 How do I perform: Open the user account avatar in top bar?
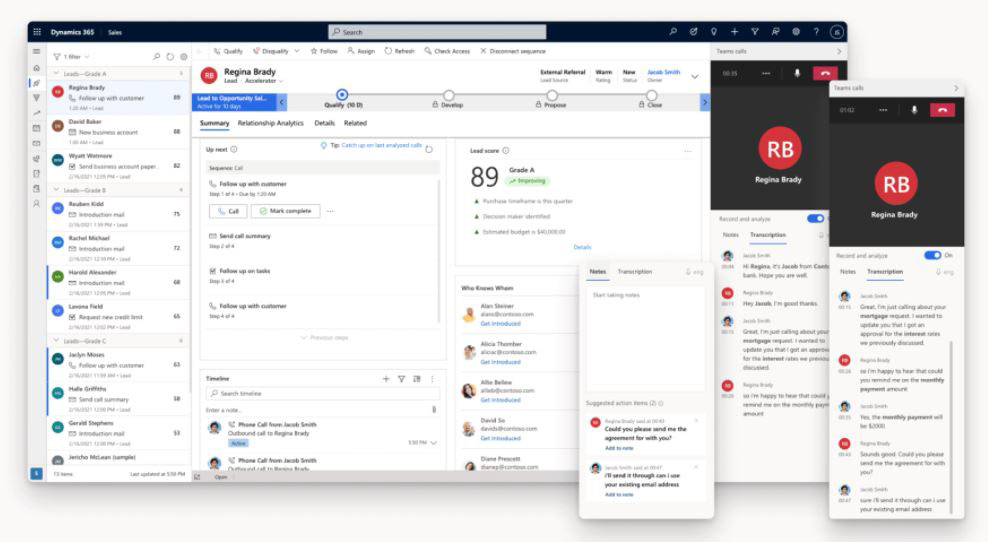click(837, 32)
